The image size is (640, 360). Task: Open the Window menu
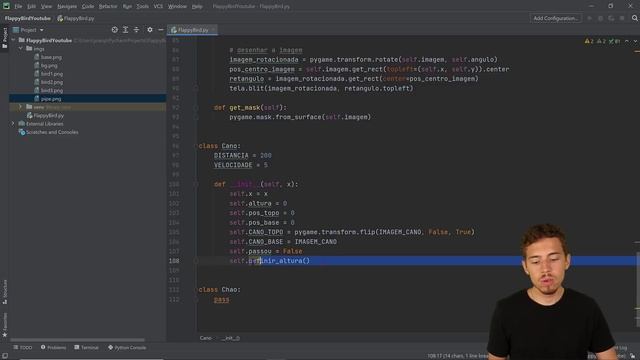[x=178, y=7]
